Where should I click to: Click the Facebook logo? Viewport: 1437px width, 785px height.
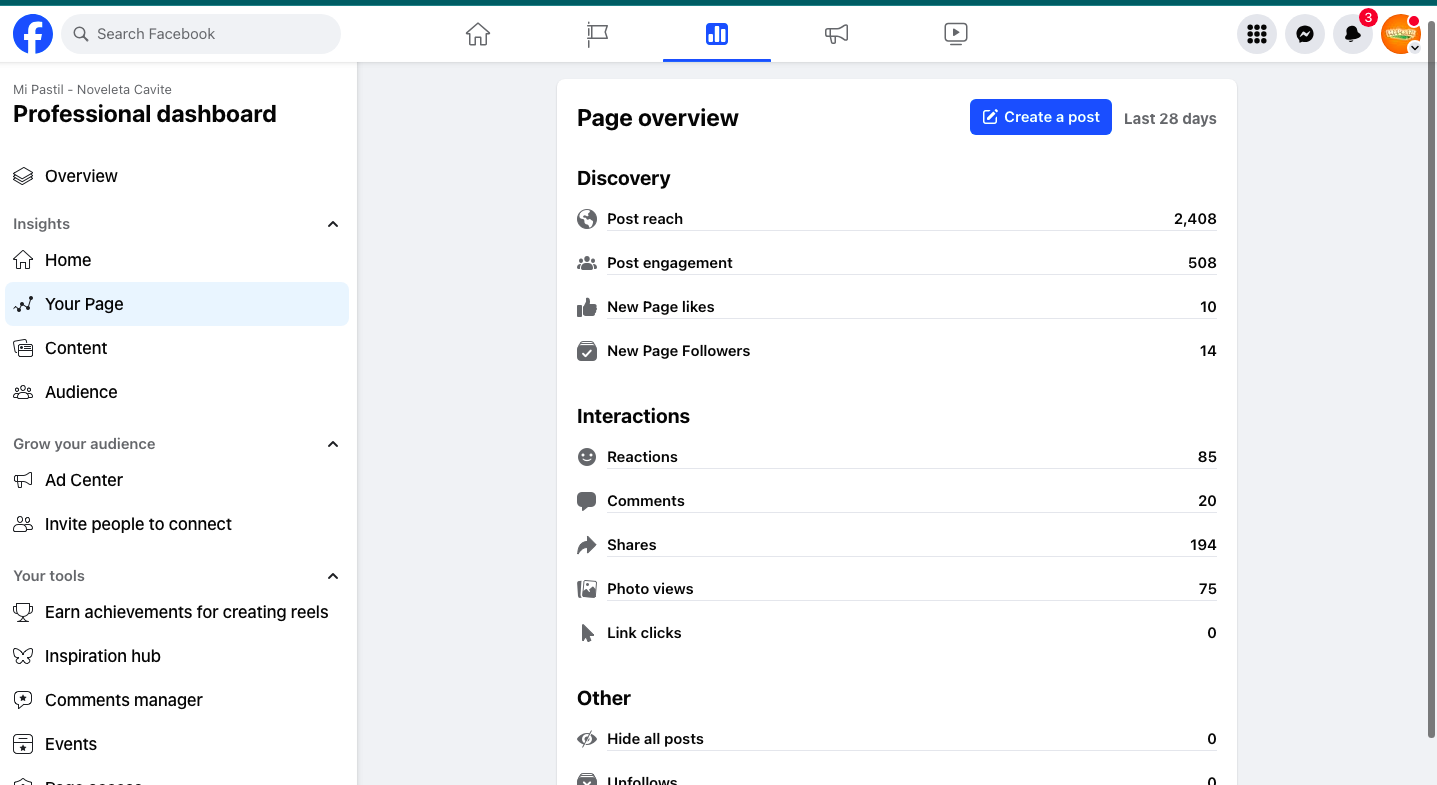33,34
